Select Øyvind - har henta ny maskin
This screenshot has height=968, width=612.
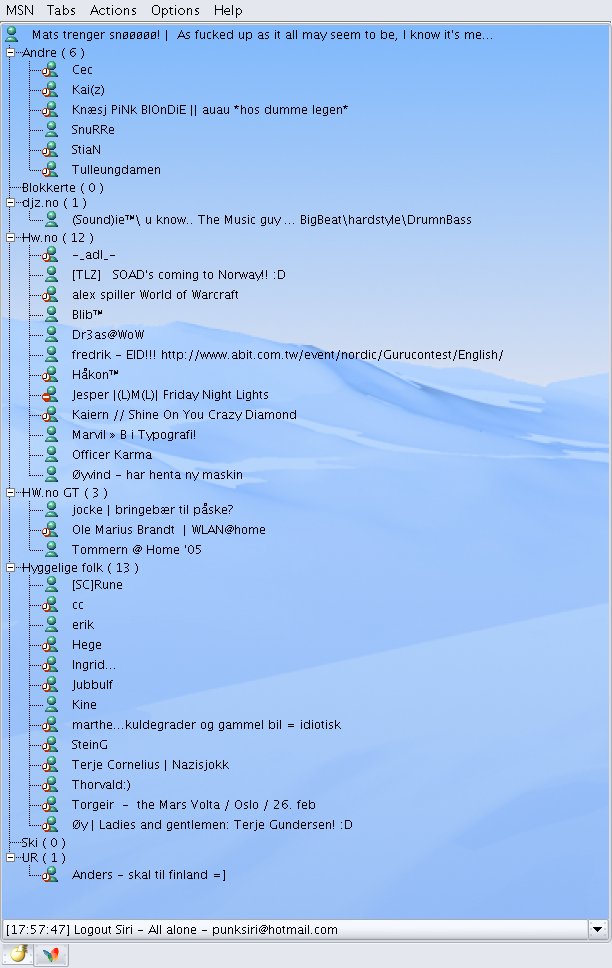(x=157, y=475)
